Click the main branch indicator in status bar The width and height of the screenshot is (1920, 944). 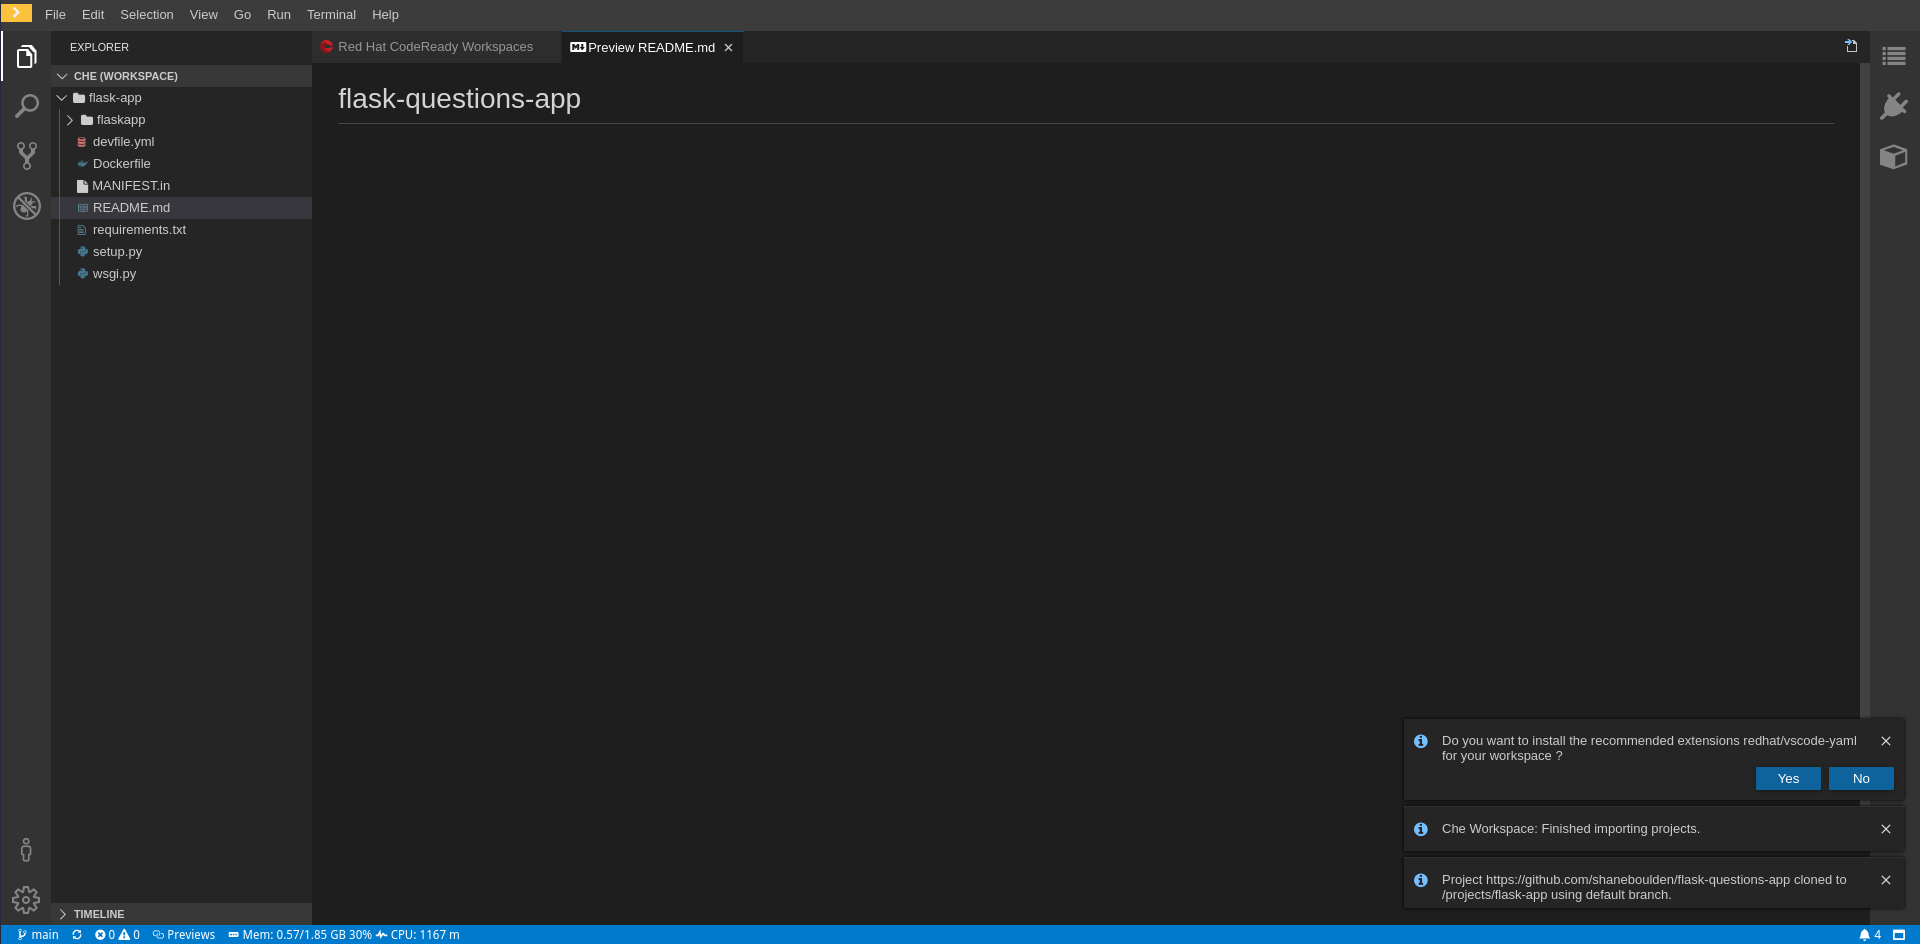[38, 935]
